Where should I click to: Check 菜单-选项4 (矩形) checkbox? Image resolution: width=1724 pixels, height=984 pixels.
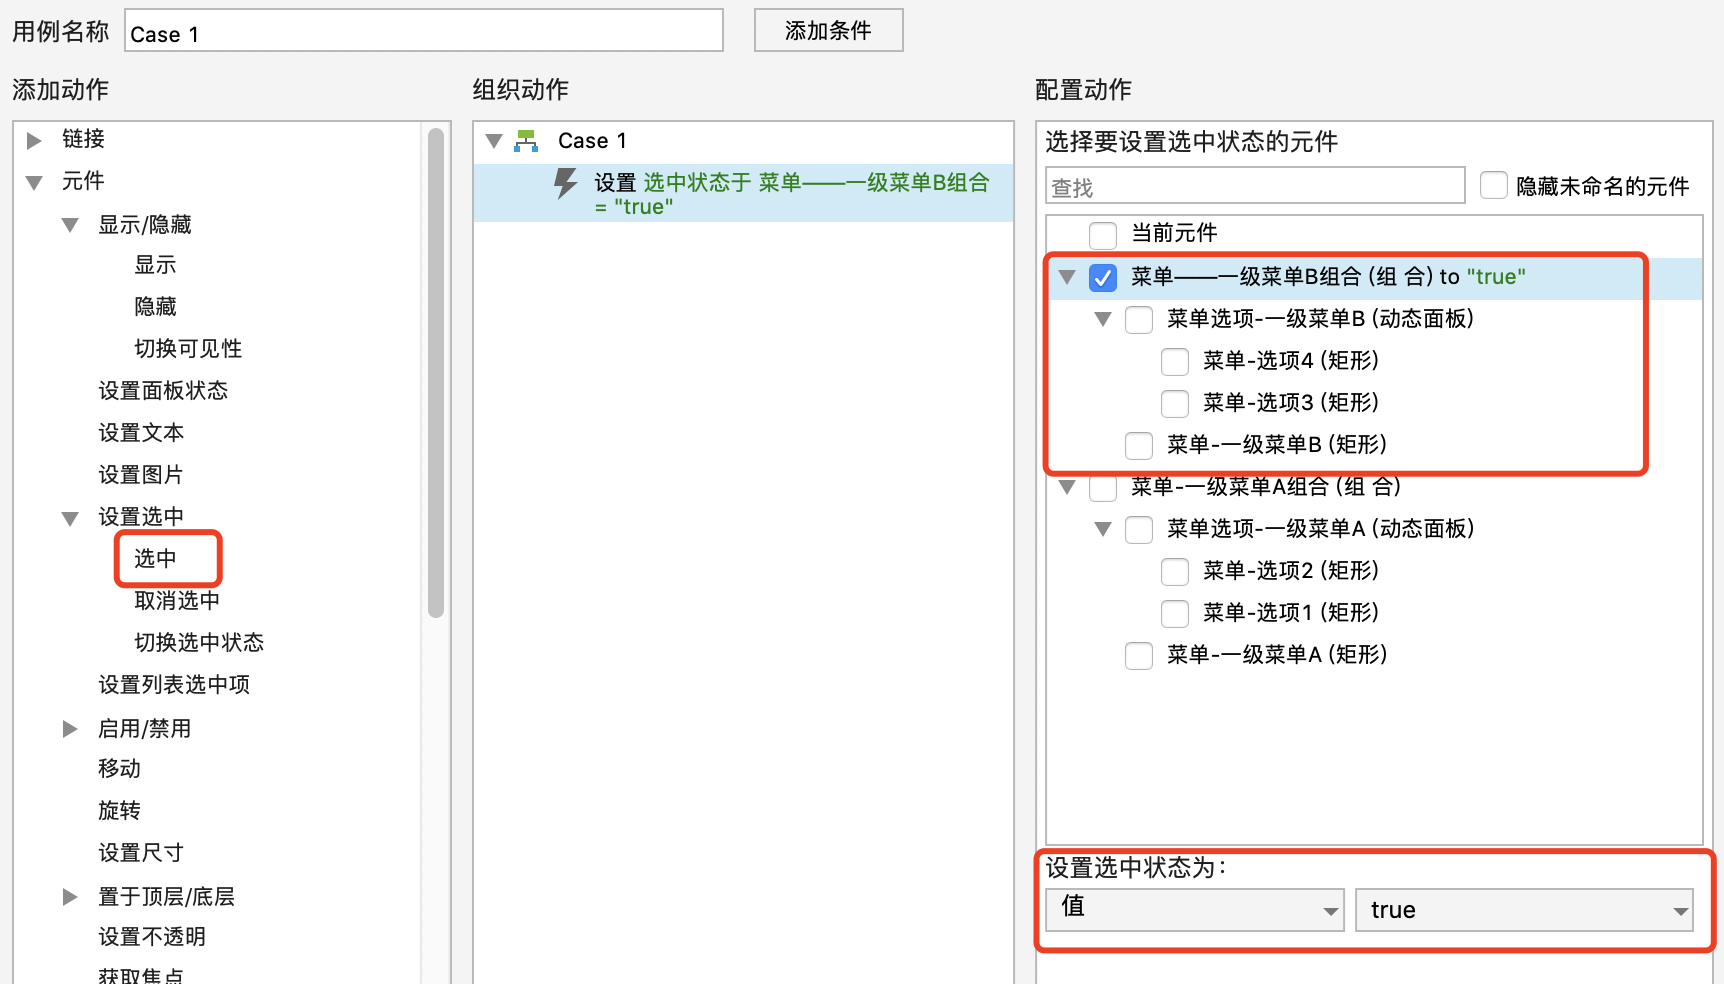pyautogui.click(x=1175, y=361)
